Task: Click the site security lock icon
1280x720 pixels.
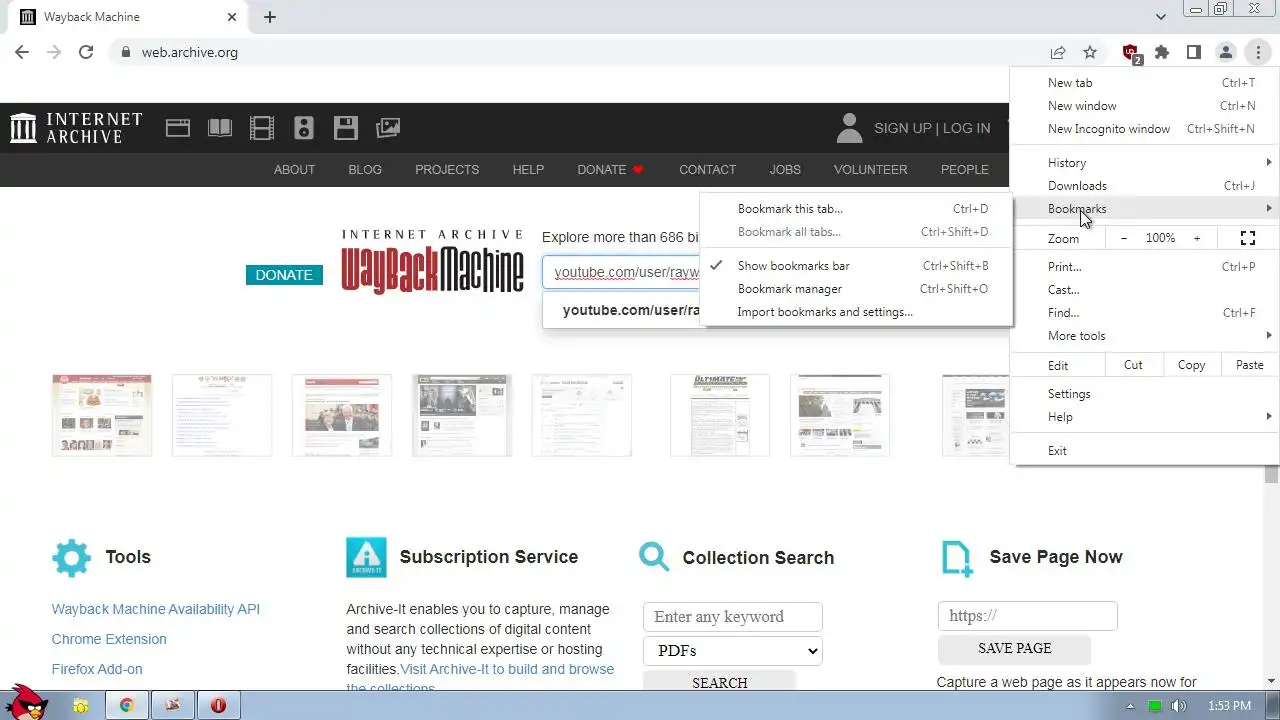Action: 125,52
